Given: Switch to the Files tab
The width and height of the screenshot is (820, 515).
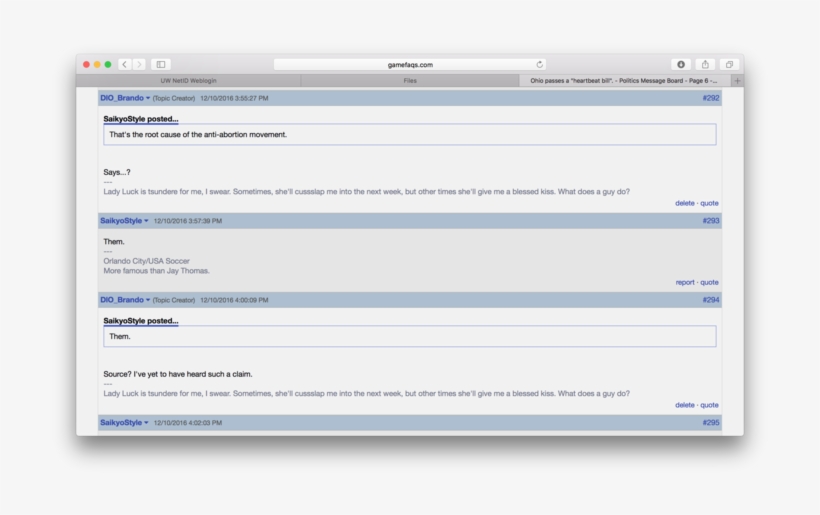Looking at the screenshot, I should pyautogui.click(x=410, y=81).
